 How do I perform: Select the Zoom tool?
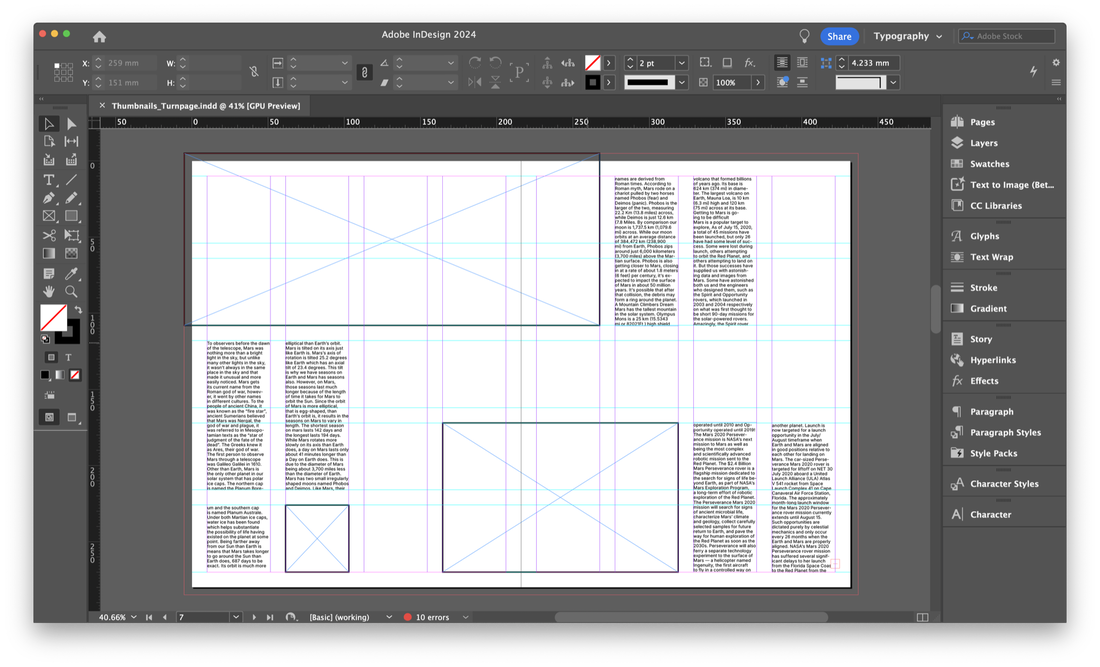coord(72,291)
